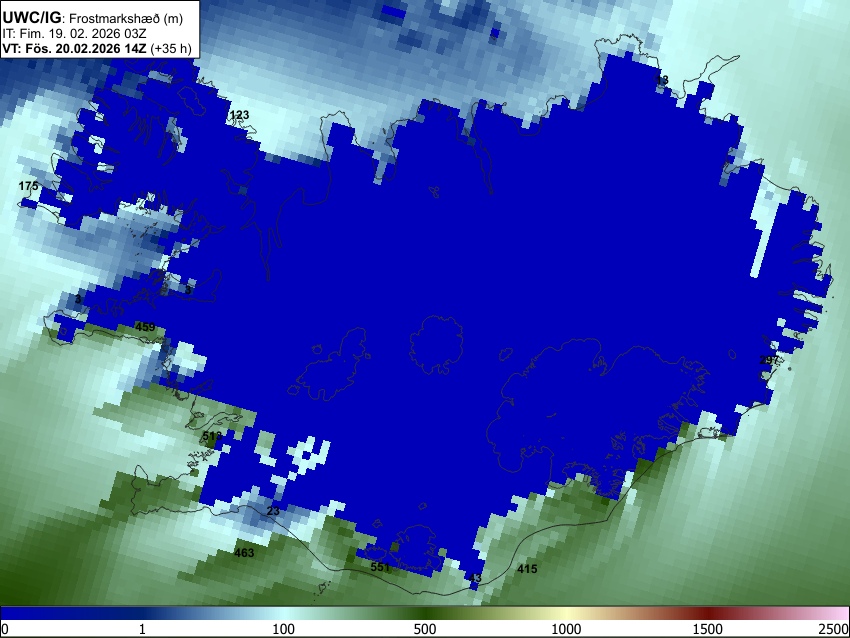Click the color scale label 0
The image size is (850, 638).
coord(5,629)
